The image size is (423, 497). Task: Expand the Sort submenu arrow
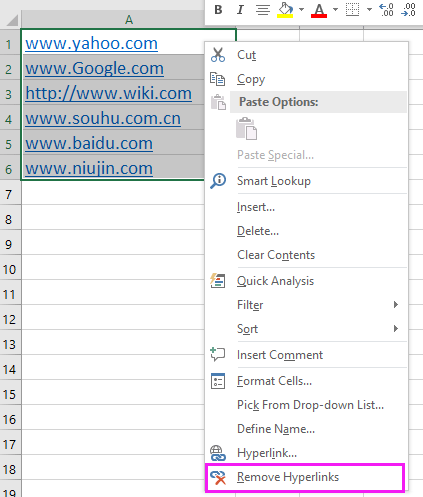[396, 328]
